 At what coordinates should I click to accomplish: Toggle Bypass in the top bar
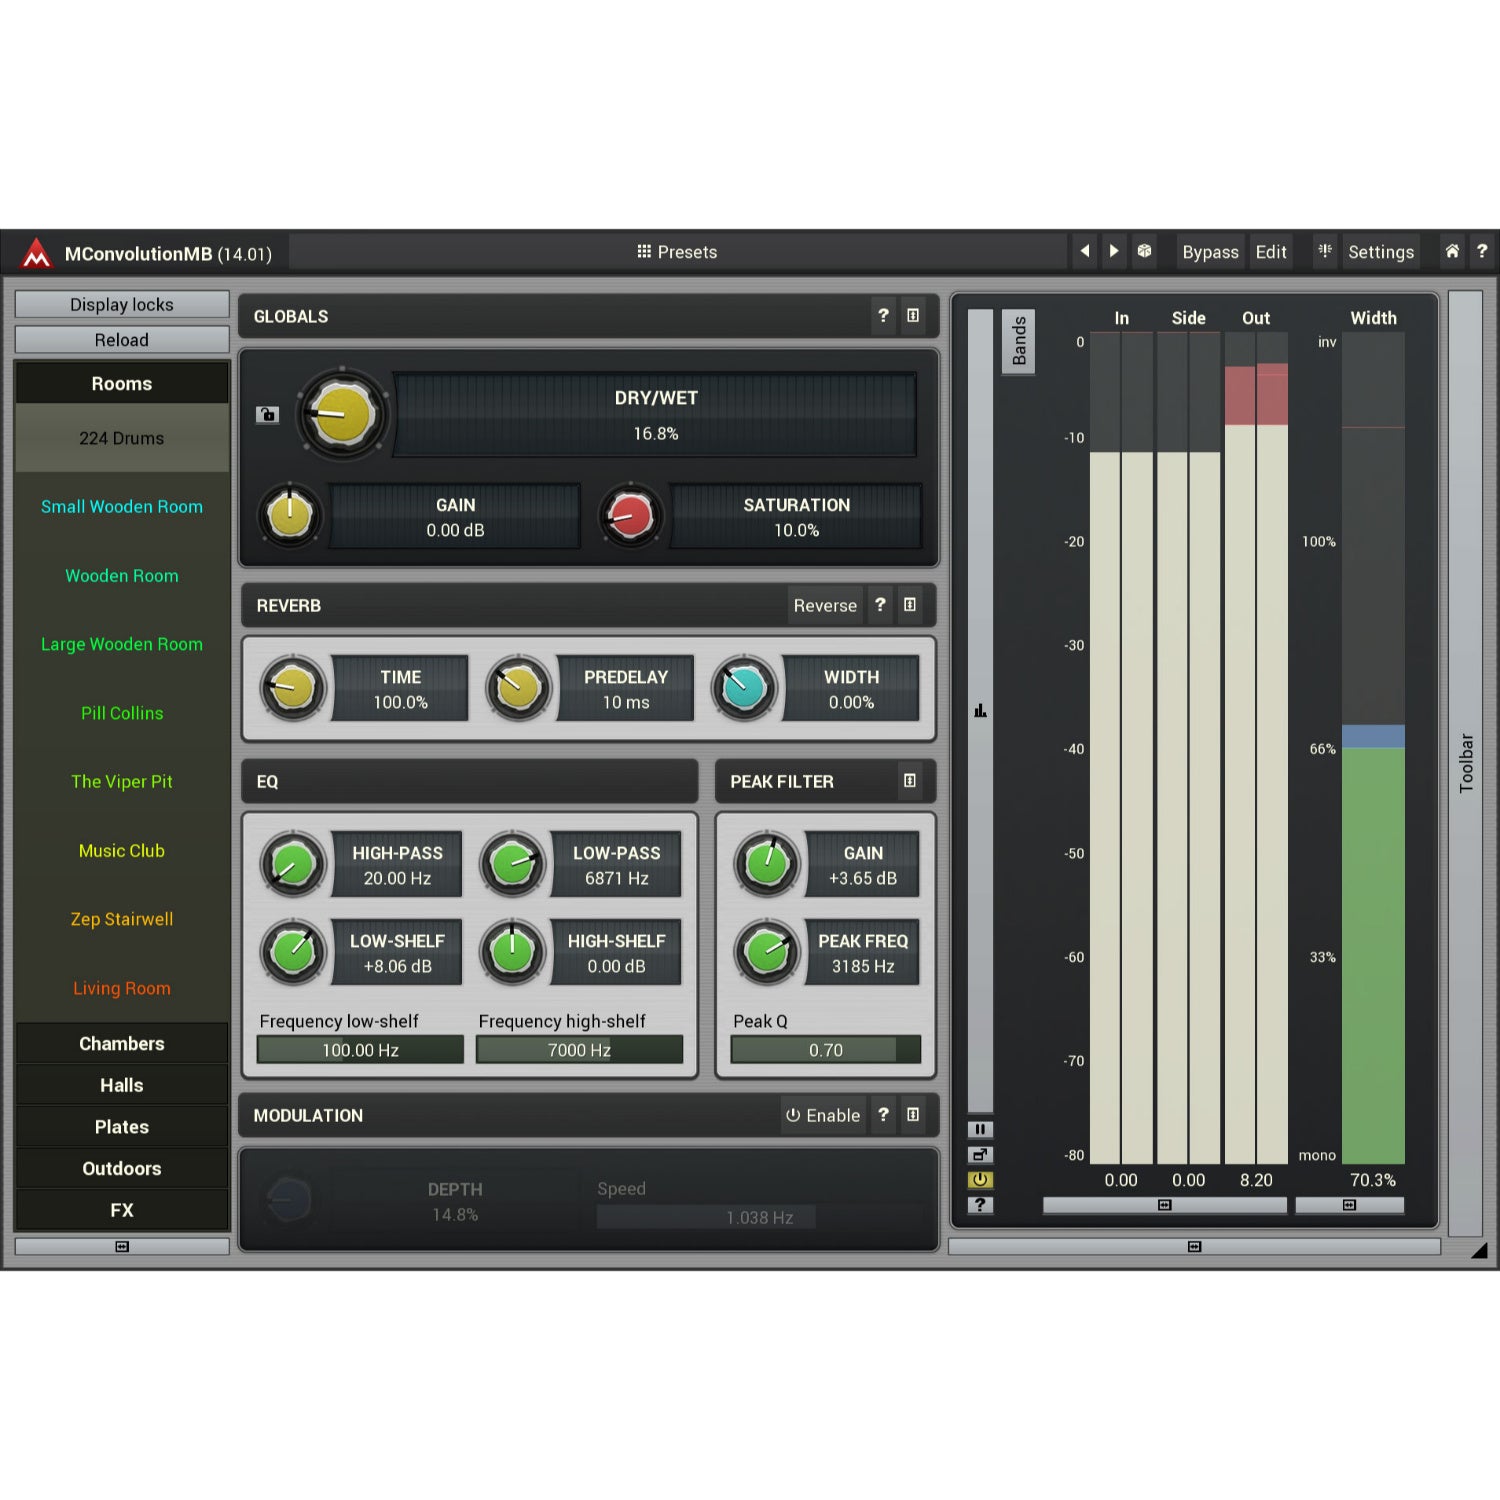tap(1210, 252)
